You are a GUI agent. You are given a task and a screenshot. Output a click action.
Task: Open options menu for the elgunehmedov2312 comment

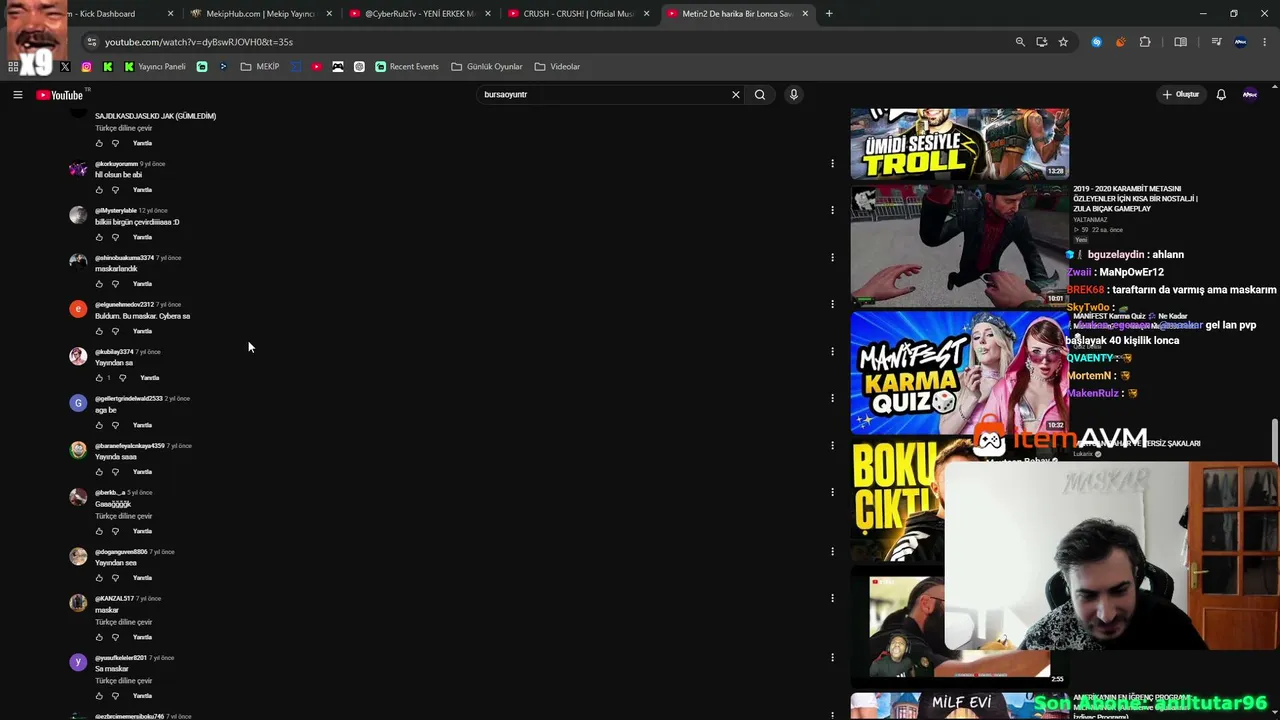click(832, 304)
